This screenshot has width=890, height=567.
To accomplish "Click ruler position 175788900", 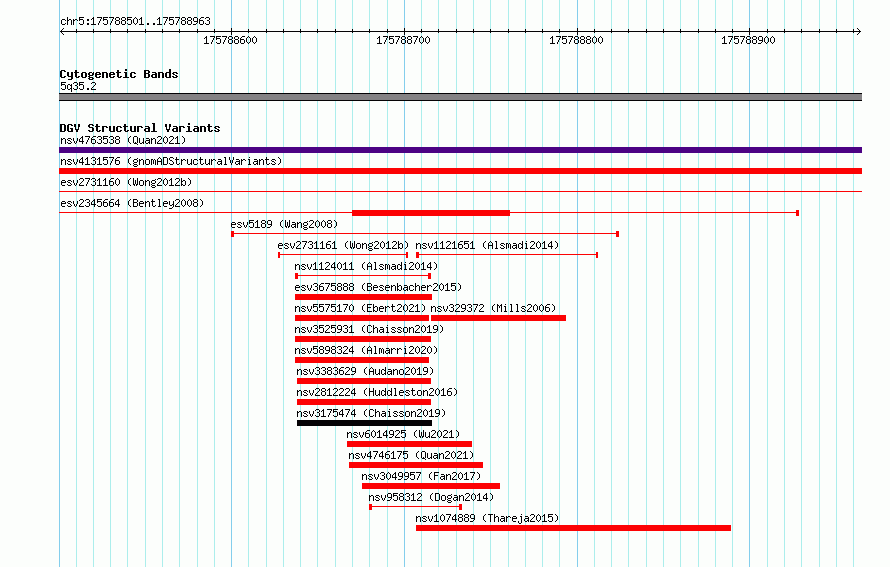I will (748, 40).
